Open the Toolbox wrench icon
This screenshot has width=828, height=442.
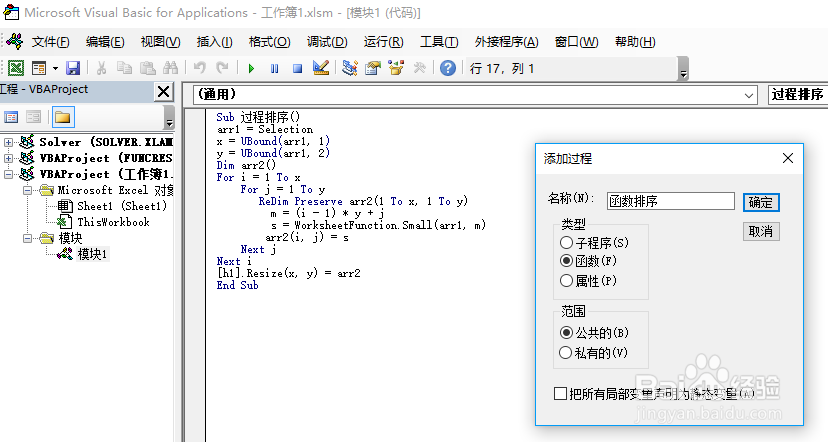(419, 68)
